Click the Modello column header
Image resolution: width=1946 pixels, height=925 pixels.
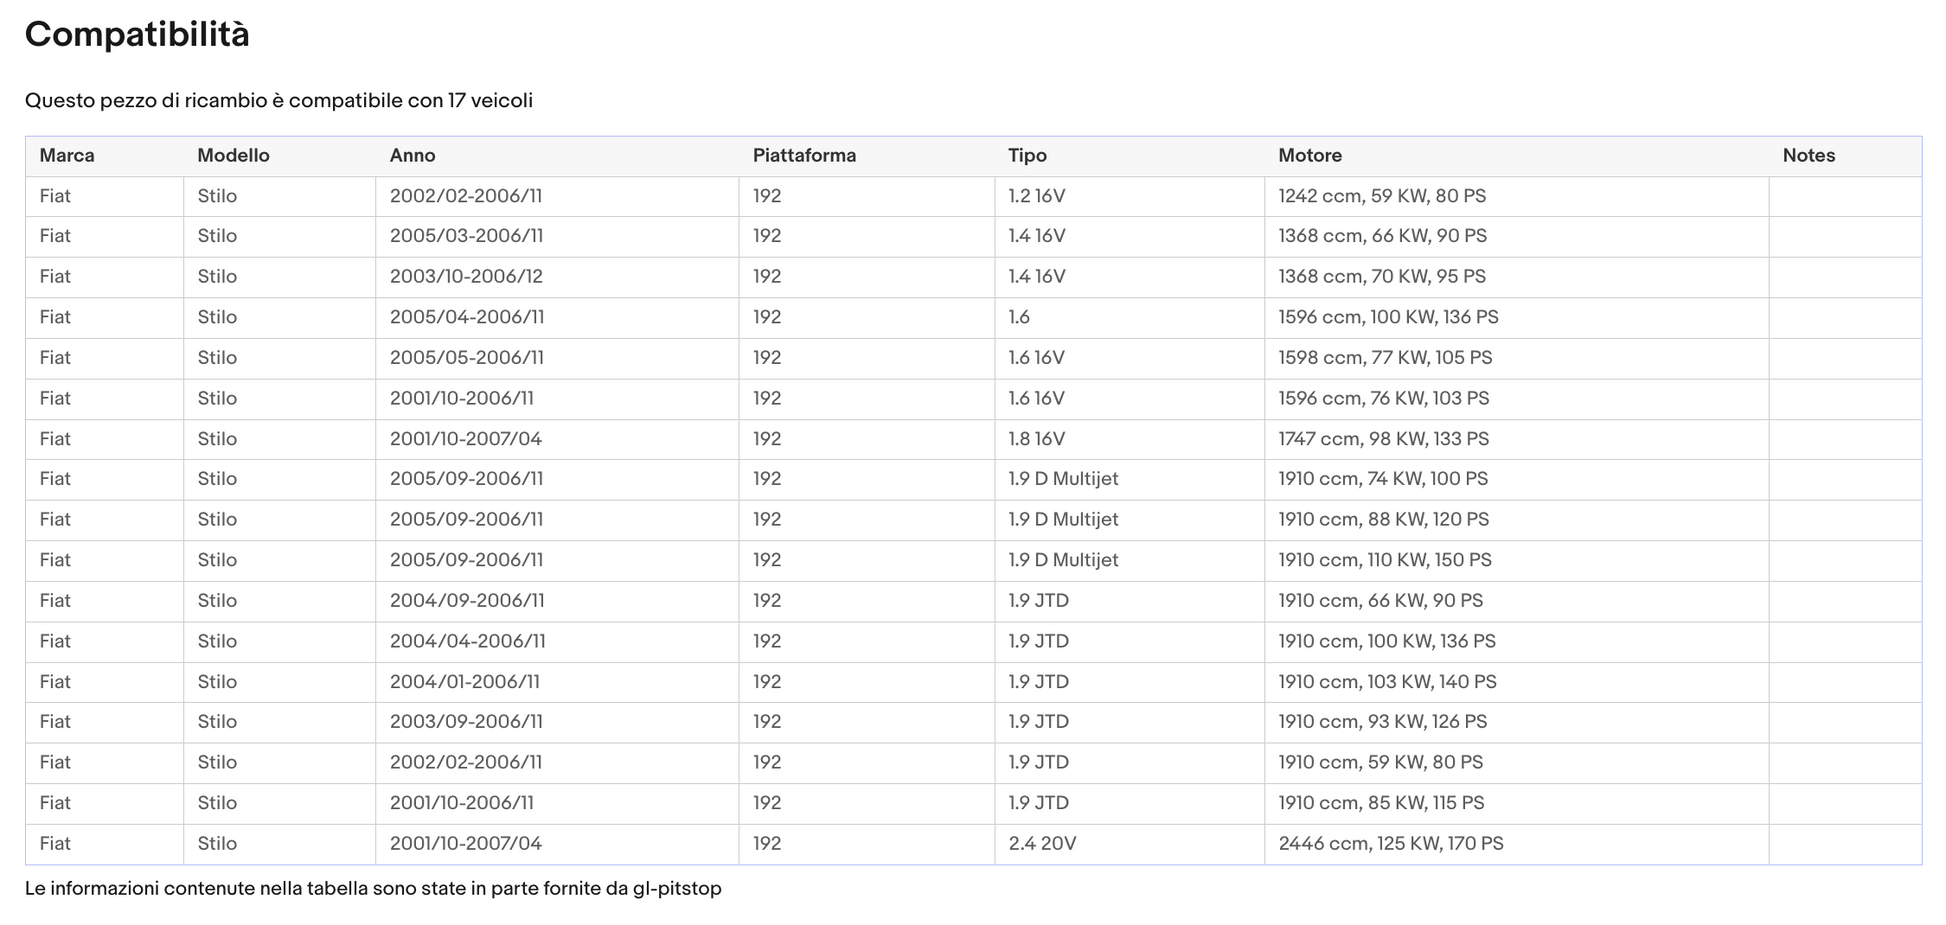(233, 156)
